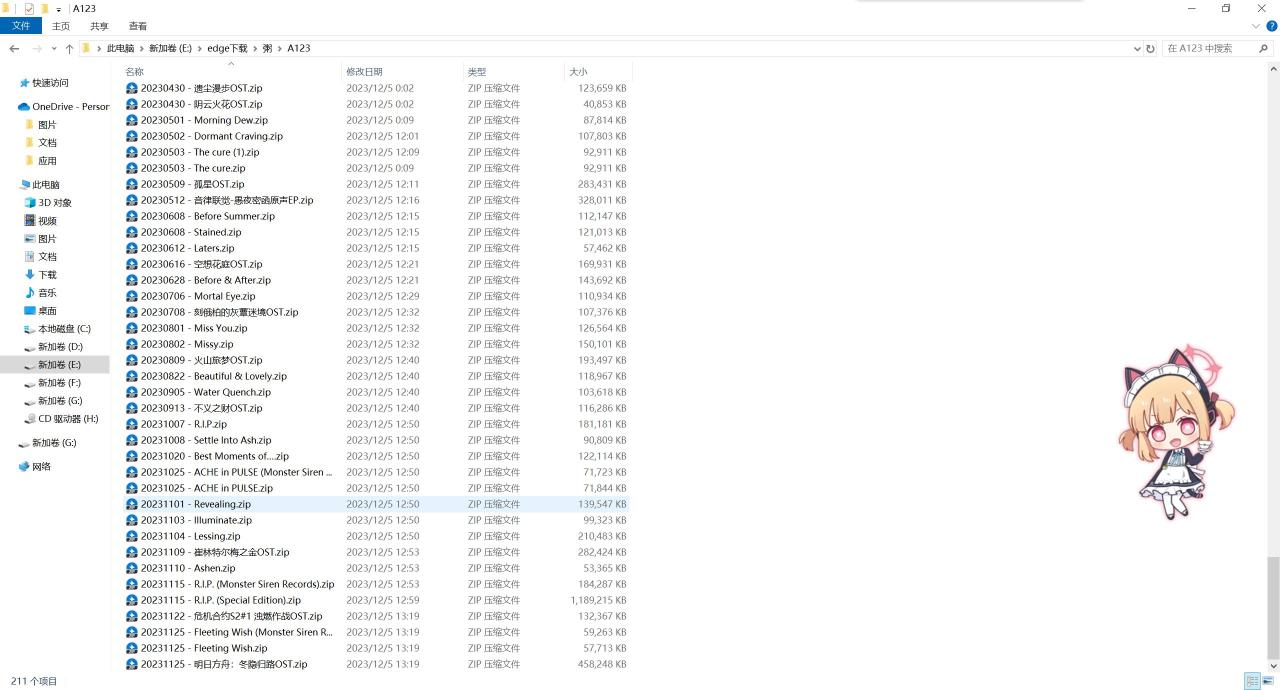1280x690 pixels.
Task: Click the vertical scrollbar thumb
Action: pos(1272,606)
